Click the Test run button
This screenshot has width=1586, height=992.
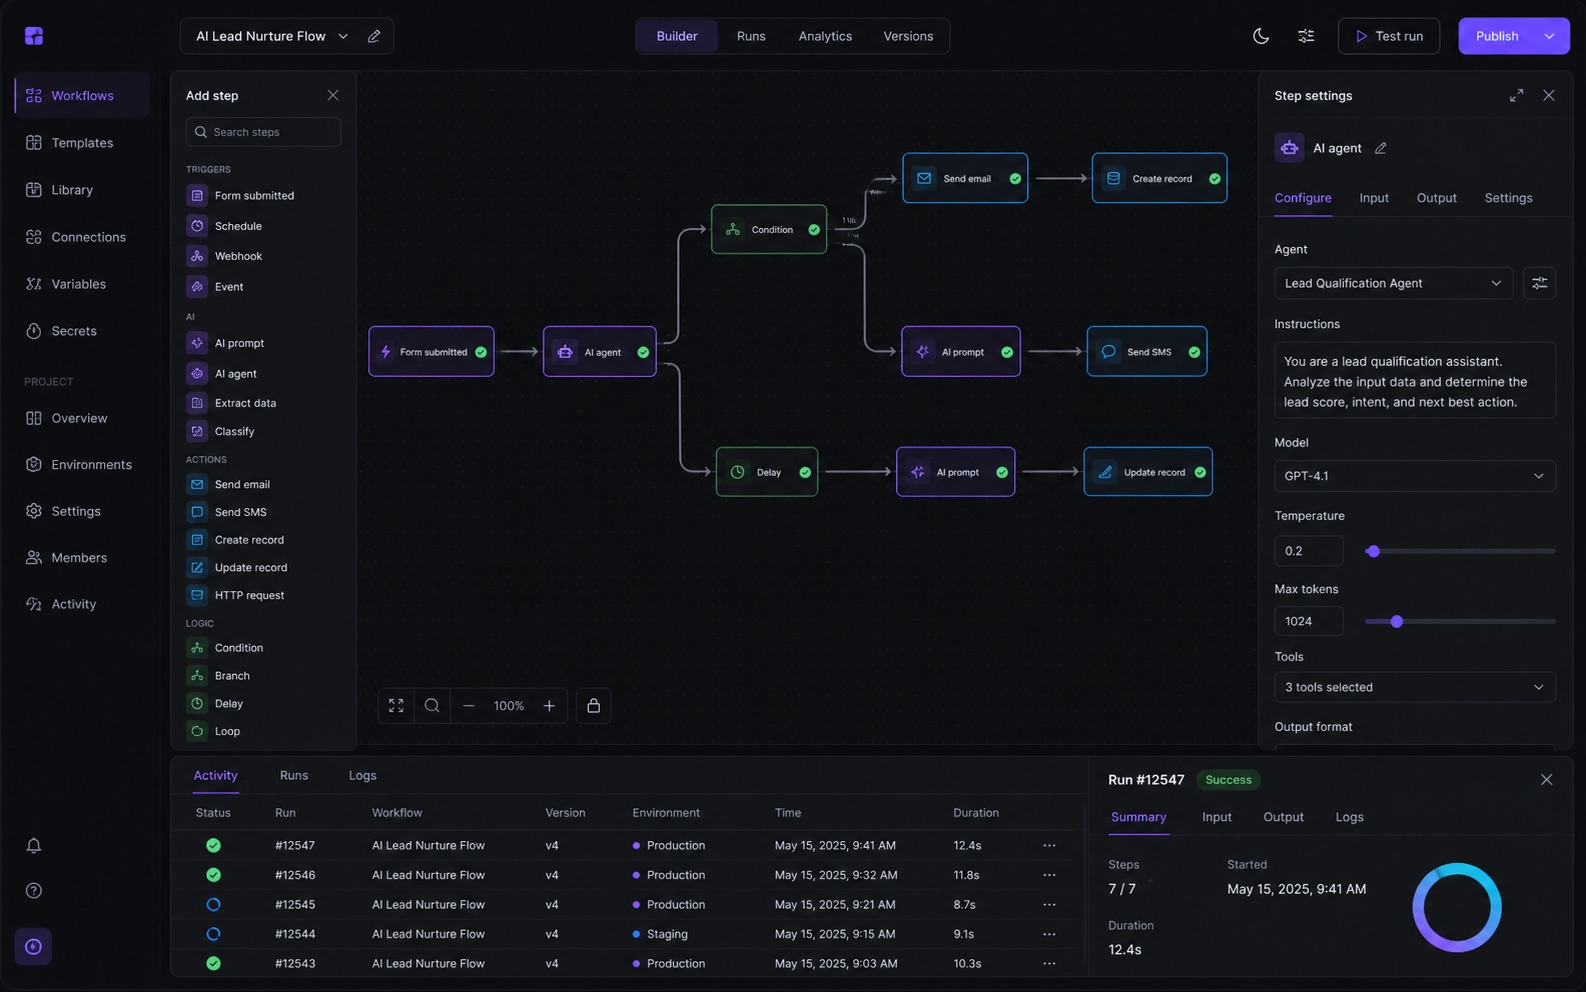pyautogui.click(x=1389, y=36)
